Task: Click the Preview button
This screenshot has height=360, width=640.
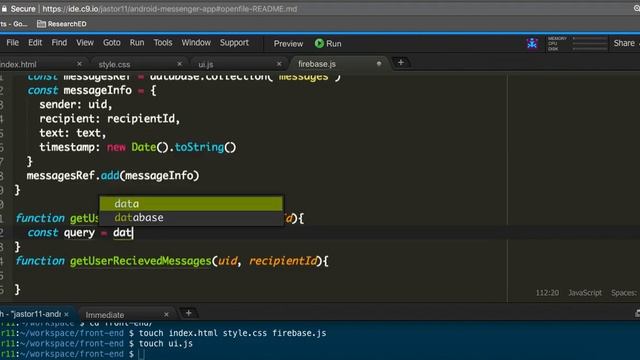Action: click(288, 44)
